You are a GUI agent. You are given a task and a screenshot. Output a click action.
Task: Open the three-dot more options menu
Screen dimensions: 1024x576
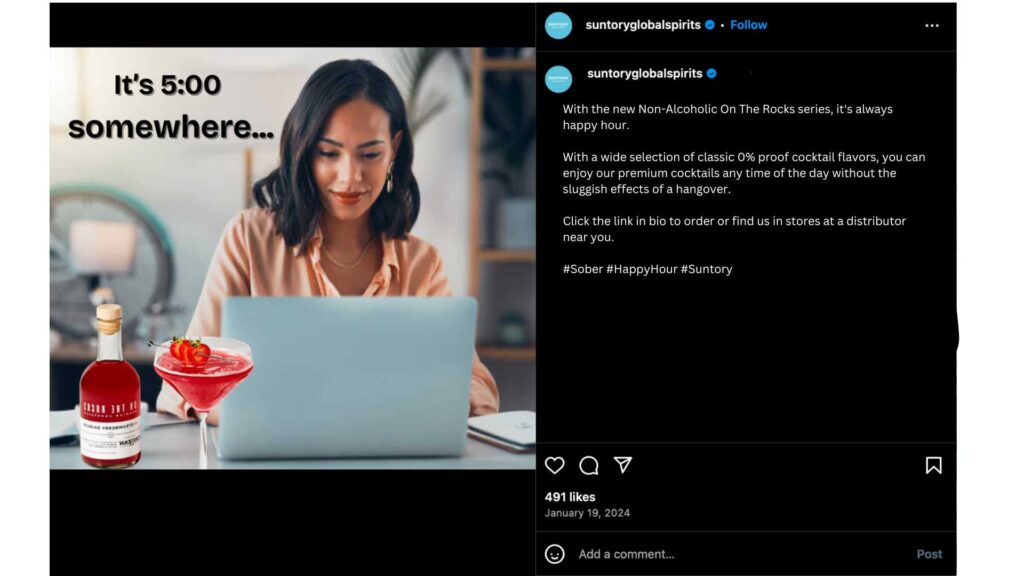pyautogui.click(x=932, y=25)
